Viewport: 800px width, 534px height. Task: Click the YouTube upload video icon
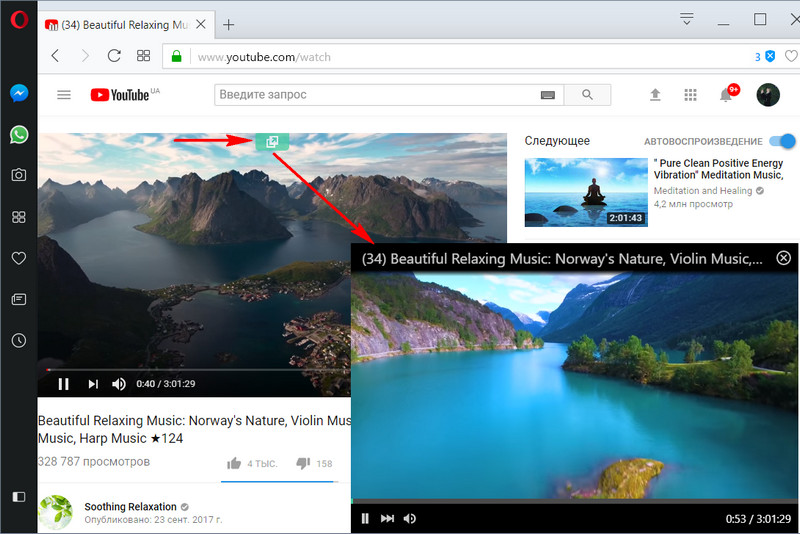pyautogui.click(x=655, y=95)
